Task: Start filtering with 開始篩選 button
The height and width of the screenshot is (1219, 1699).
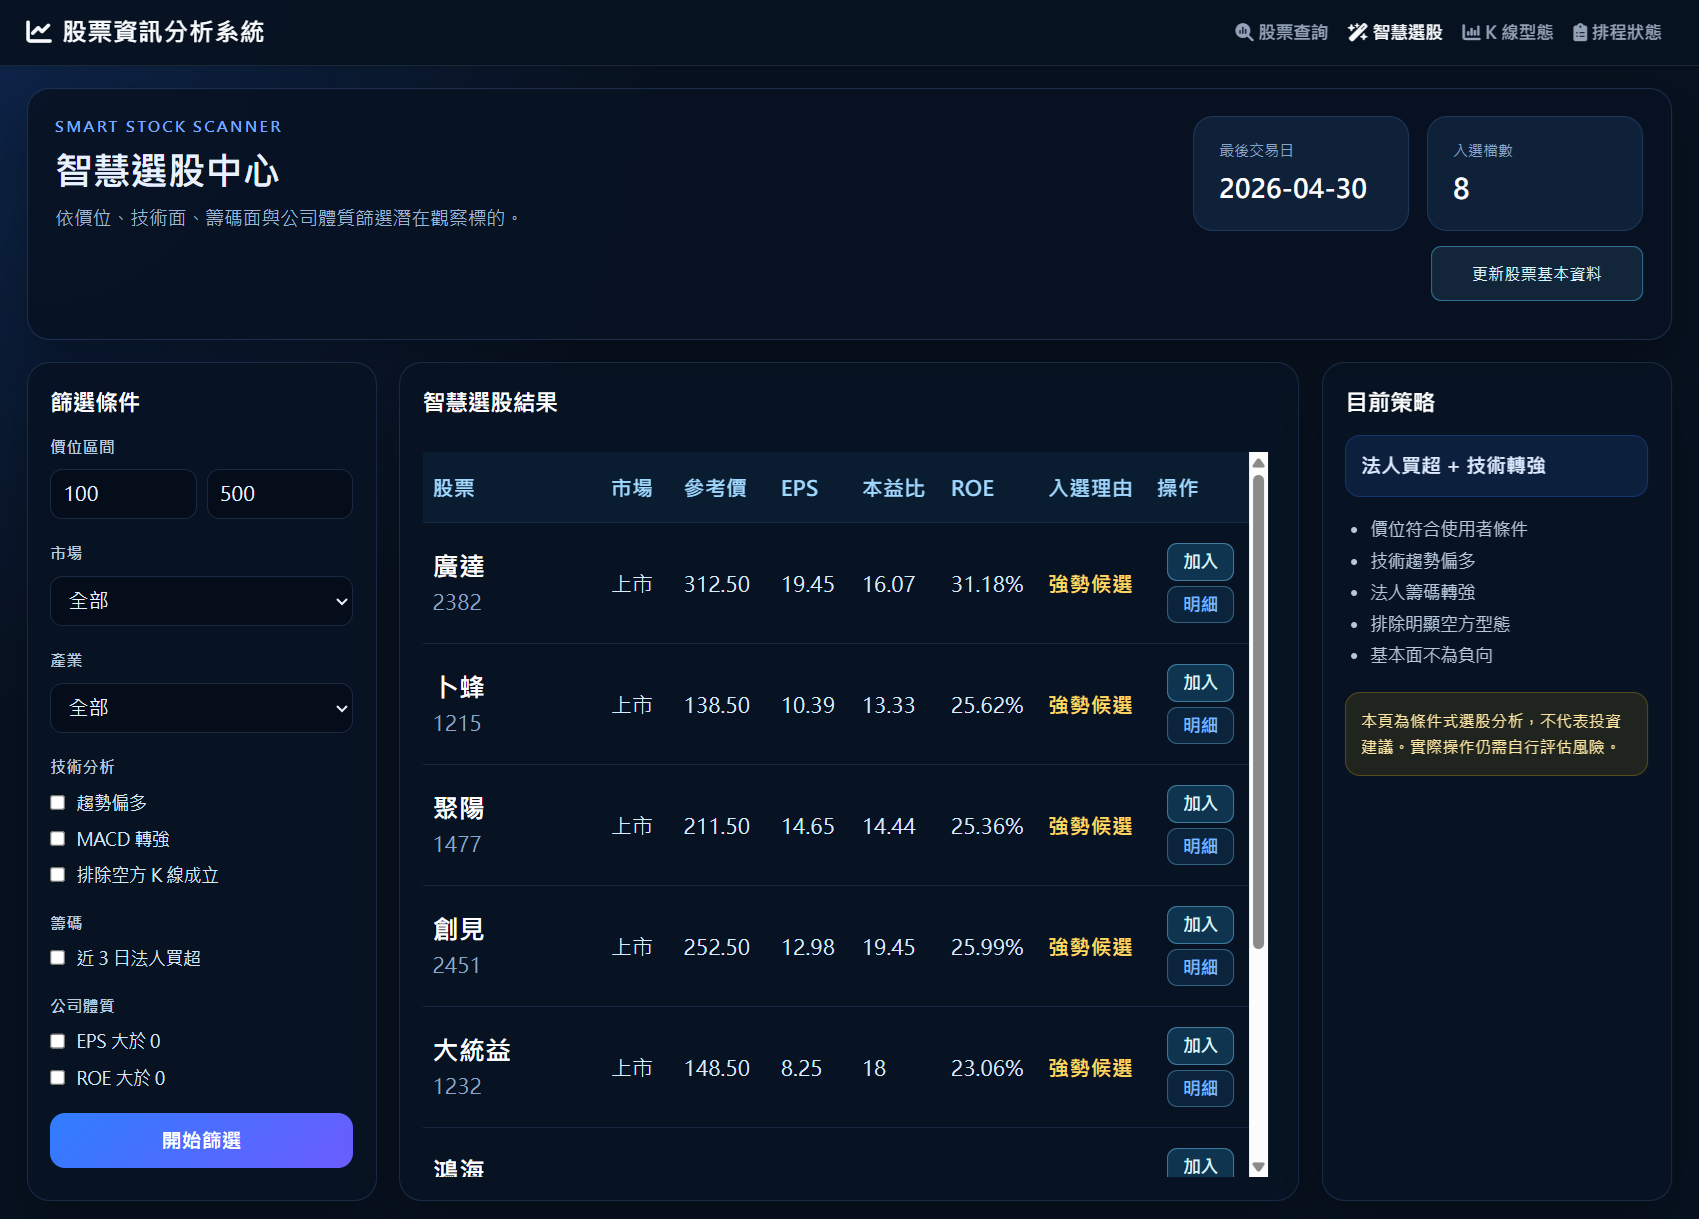Action: click(x=201, y=1140)
